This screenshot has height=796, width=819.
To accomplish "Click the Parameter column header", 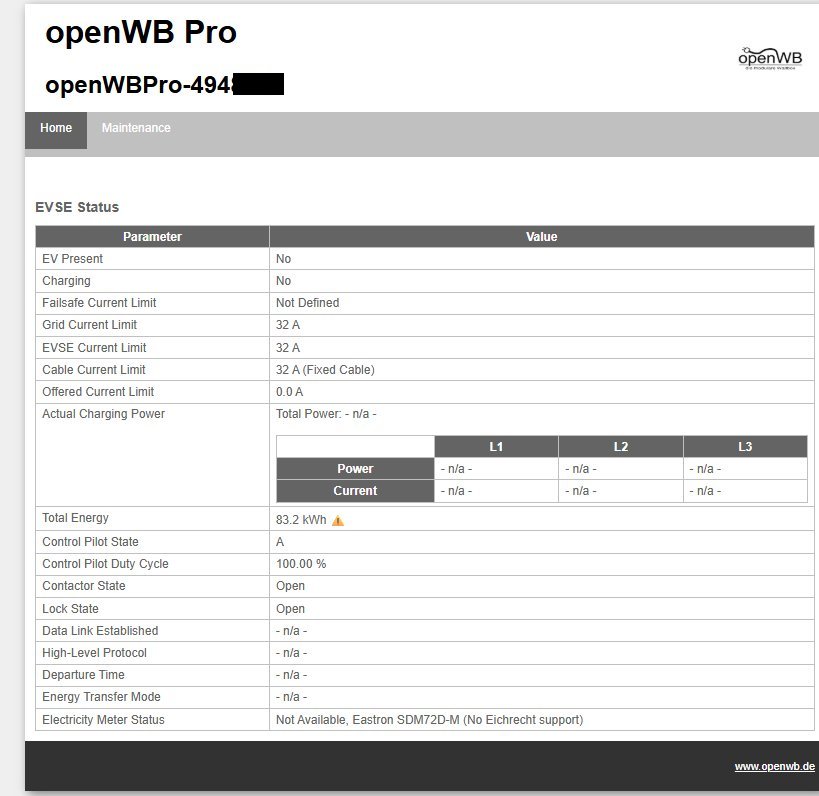I will click(152, 237).
